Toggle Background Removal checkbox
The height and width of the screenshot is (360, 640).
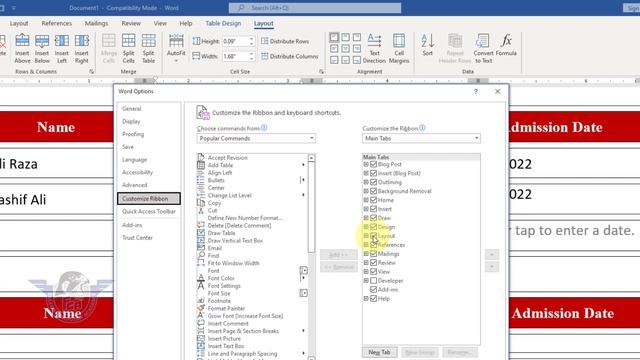point(373,191)
